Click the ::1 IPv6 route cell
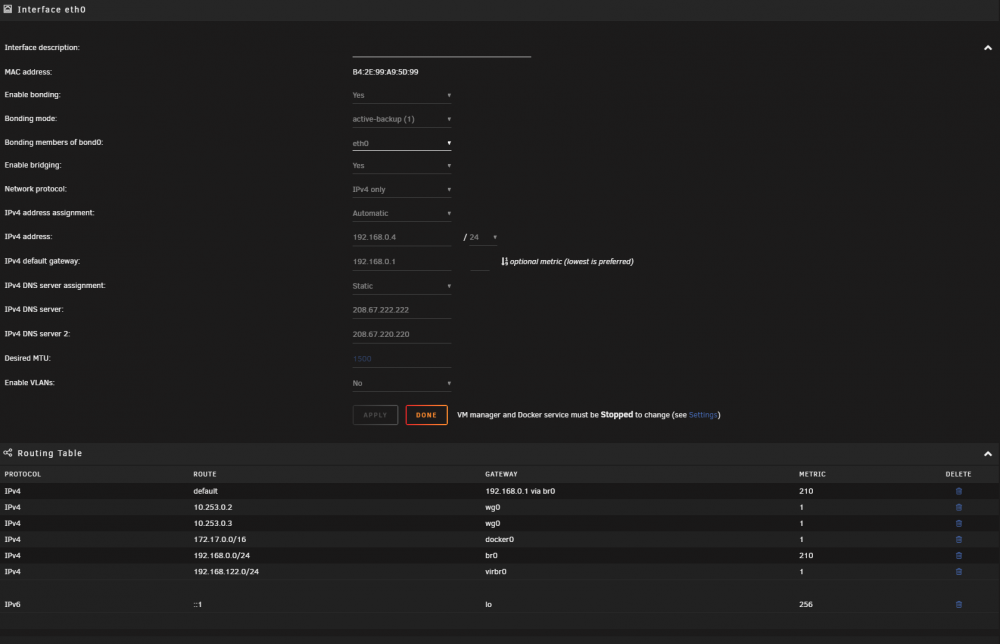Viewport: 1000px width, 644px height. (198, 604)
